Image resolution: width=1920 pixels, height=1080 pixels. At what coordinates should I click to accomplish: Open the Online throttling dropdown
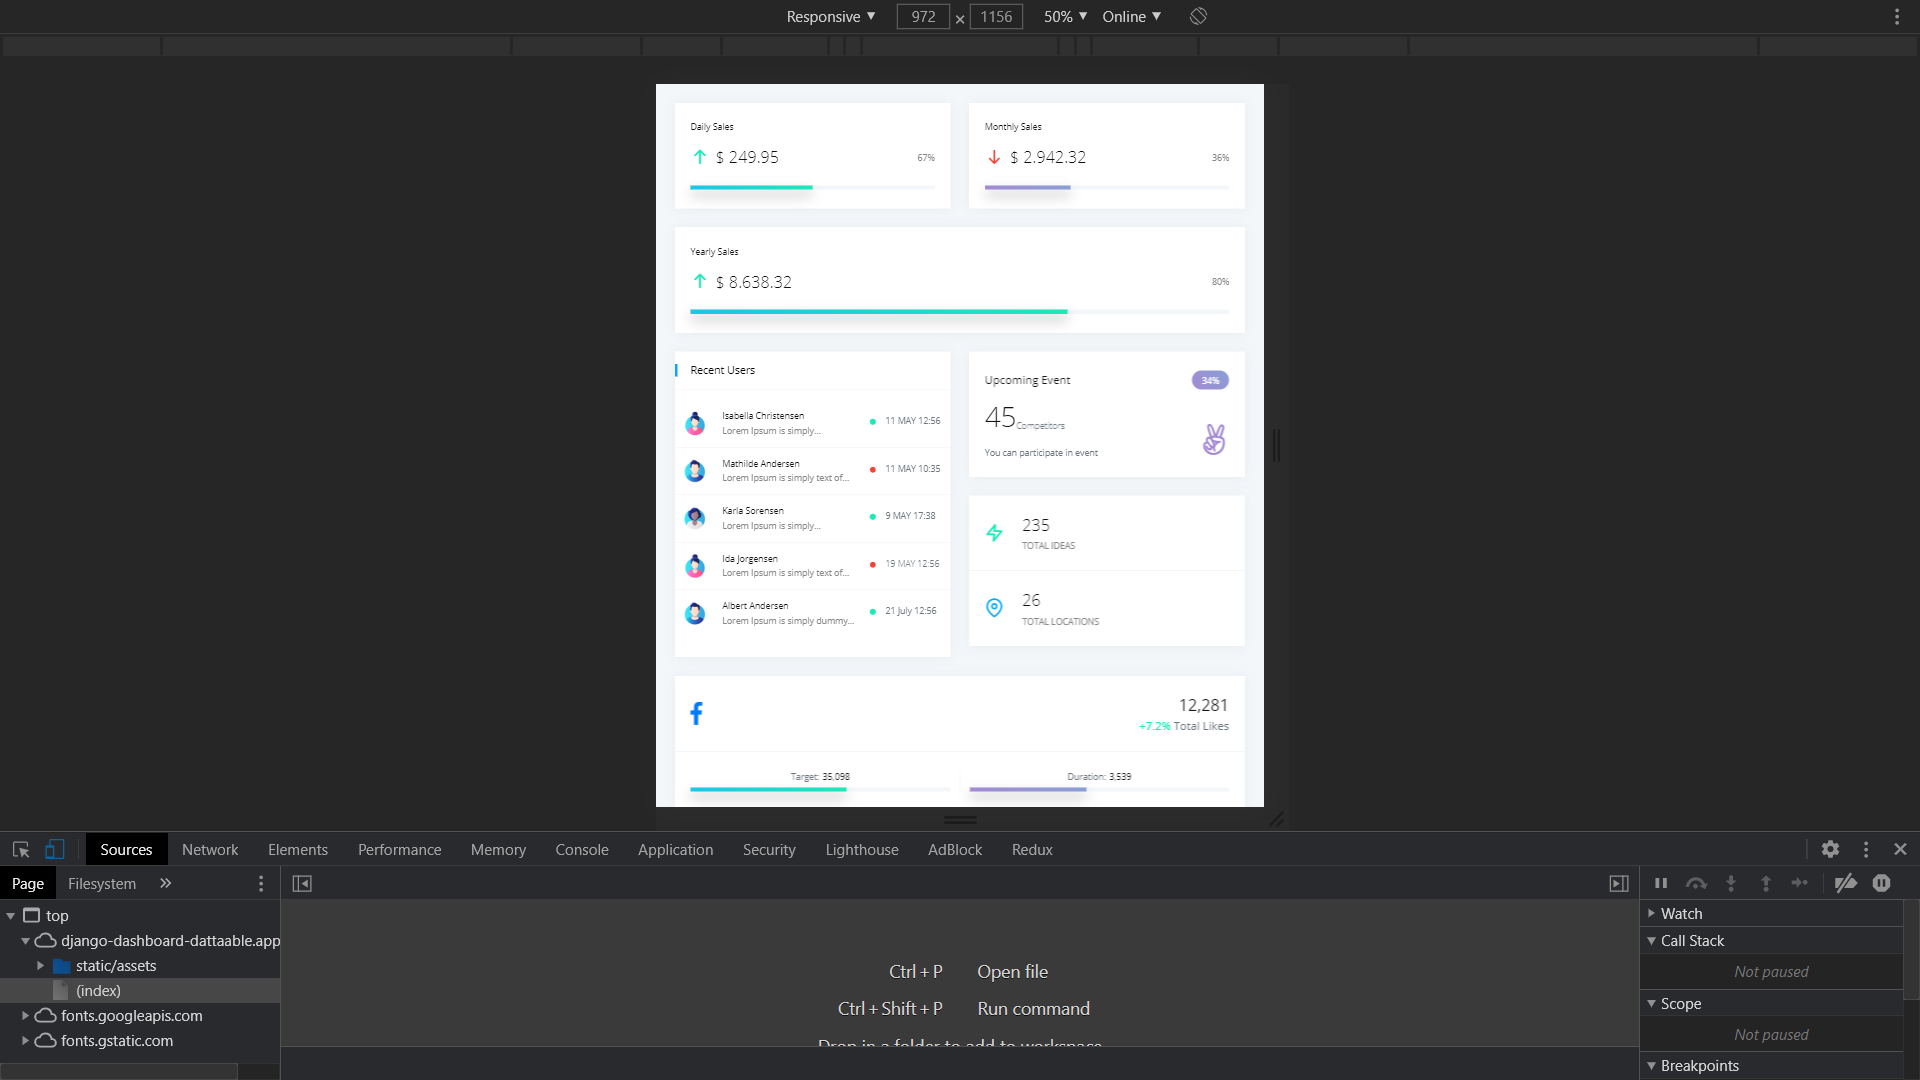coord(1130,16)
